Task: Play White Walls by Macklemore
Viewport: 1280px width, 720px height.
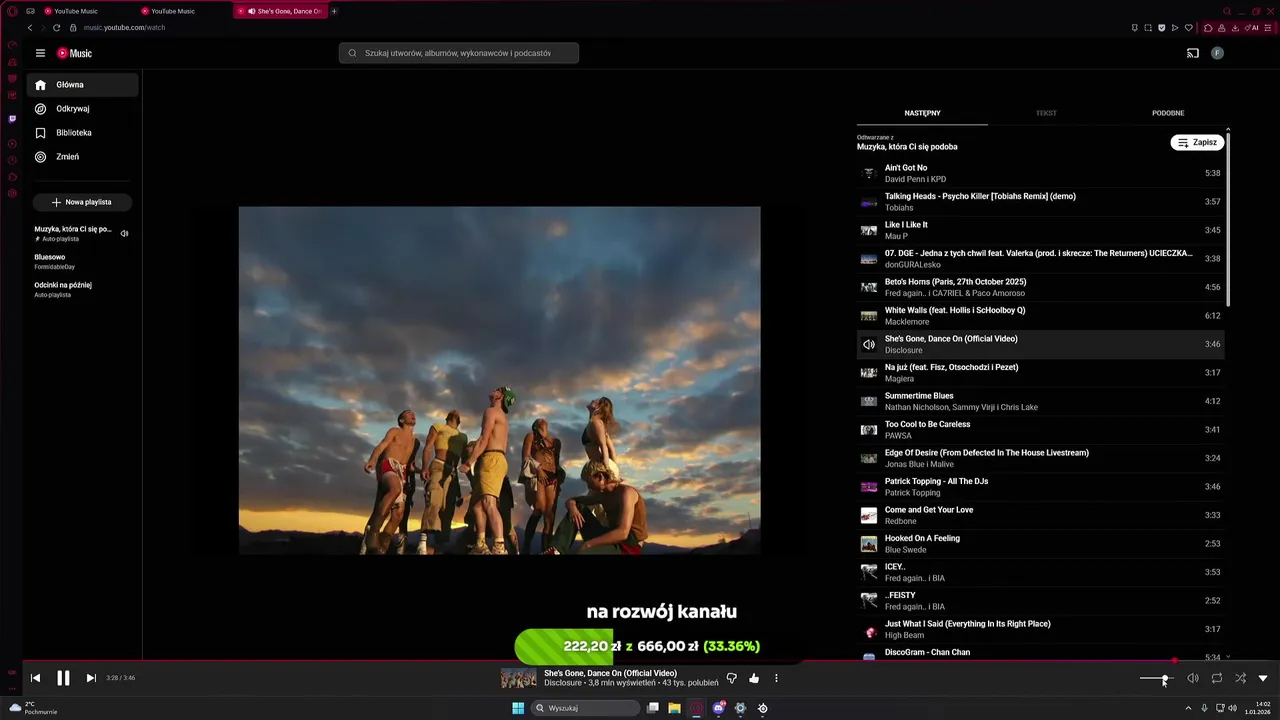Action: point(1040,316)
